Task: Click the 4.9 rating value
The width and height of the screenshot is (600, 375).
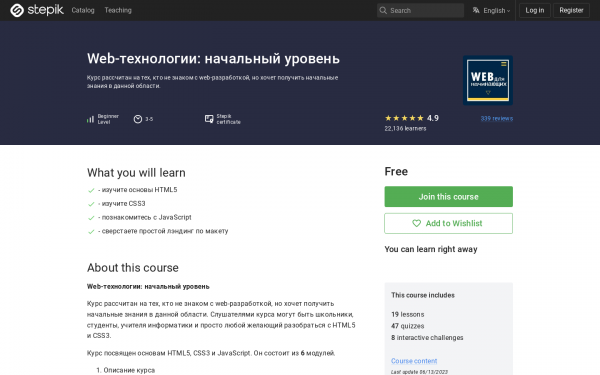Action: tap(433, 118)
